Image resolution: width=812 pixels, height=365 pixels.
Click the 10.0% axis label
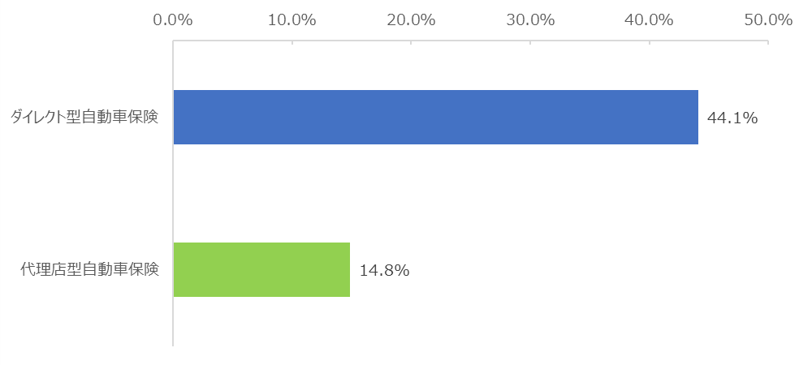point(292,20)
